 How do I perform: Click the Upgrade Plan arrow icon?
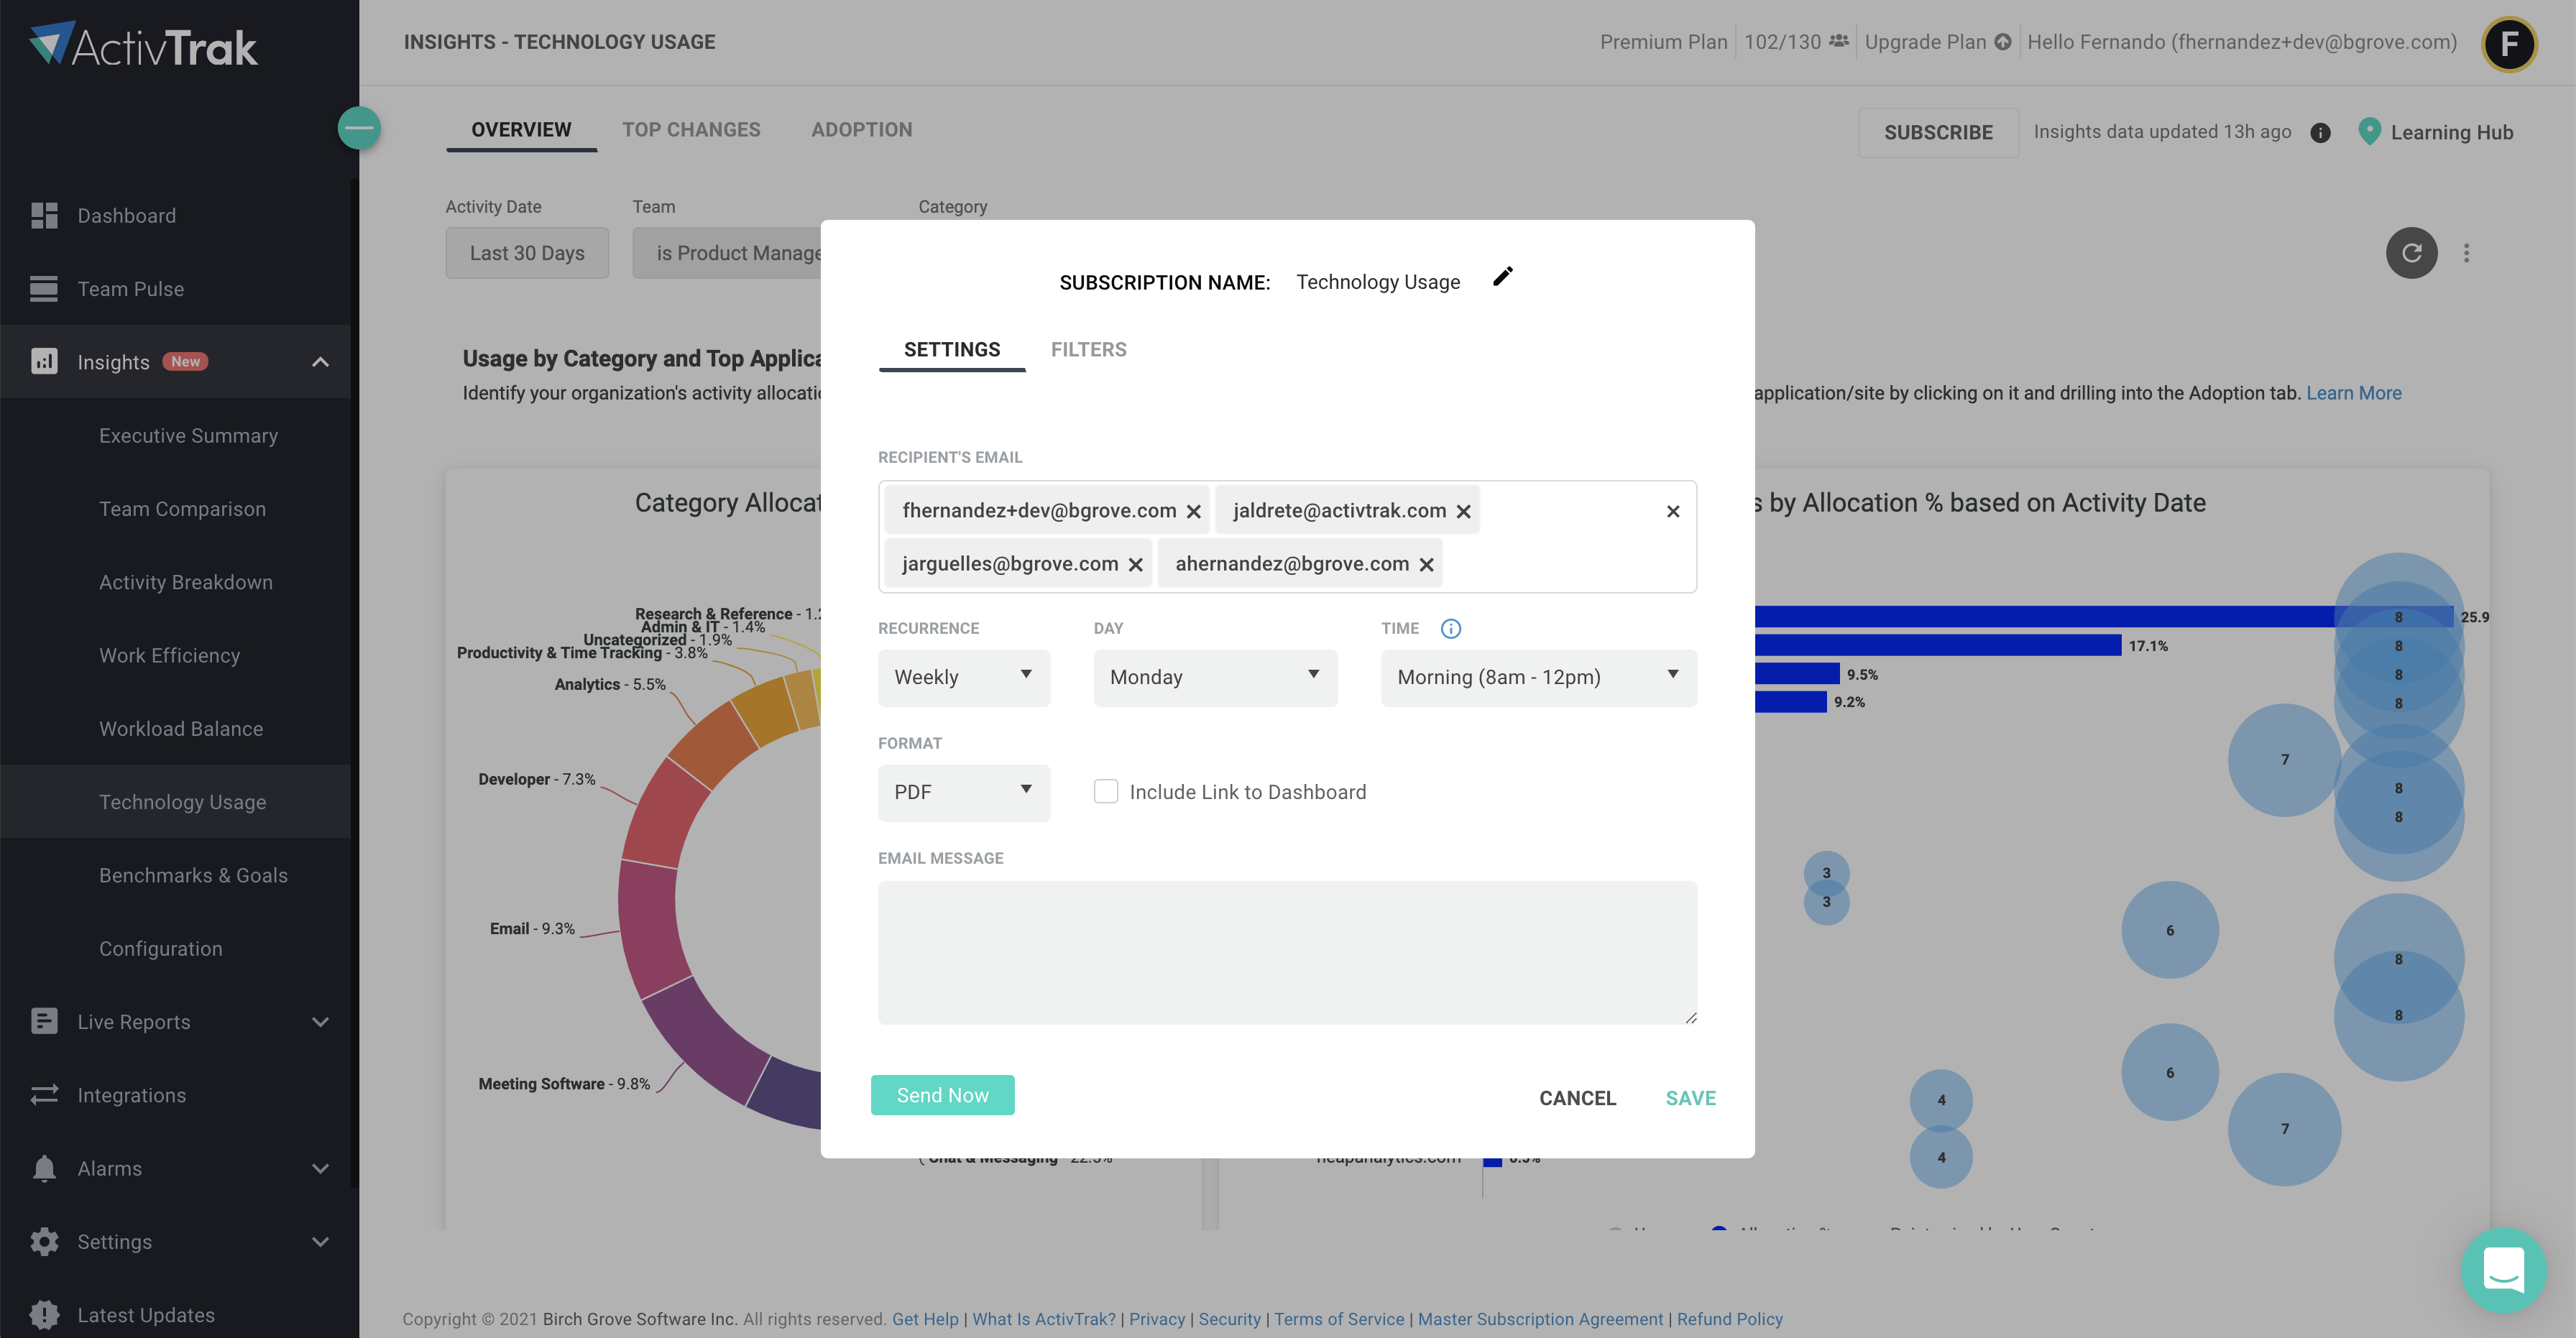(2002, 42)
